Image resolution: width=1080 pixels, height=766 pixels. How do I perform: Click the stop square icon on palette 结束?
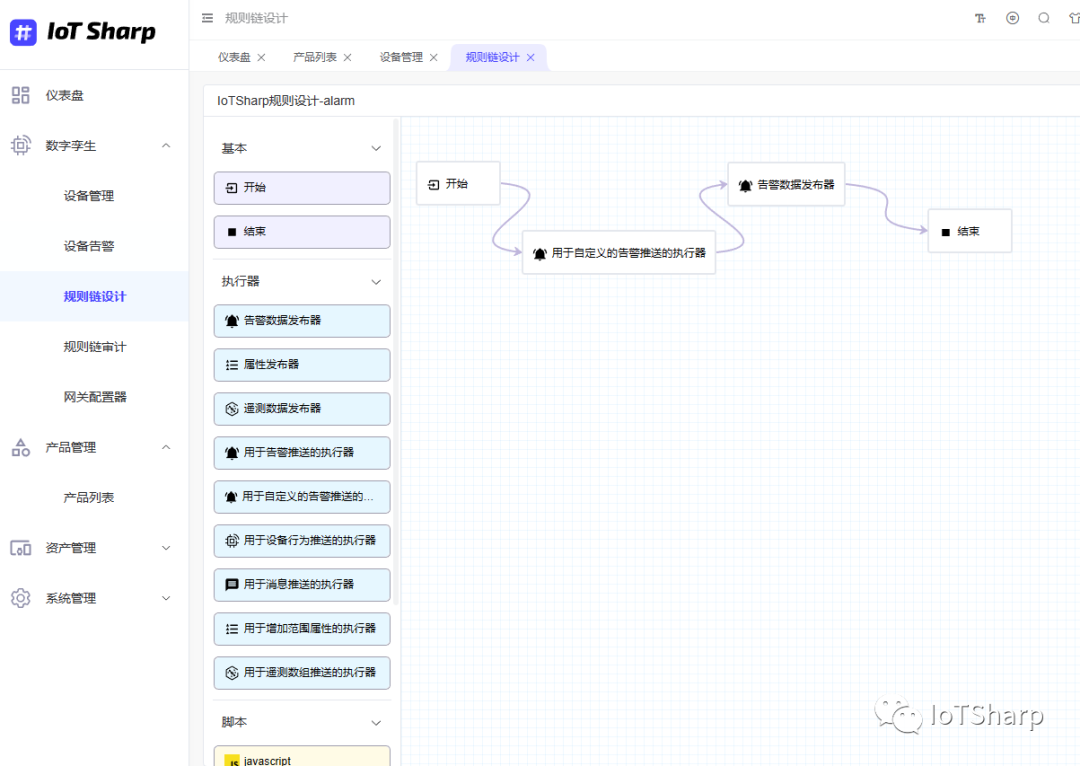coord(232,232)
